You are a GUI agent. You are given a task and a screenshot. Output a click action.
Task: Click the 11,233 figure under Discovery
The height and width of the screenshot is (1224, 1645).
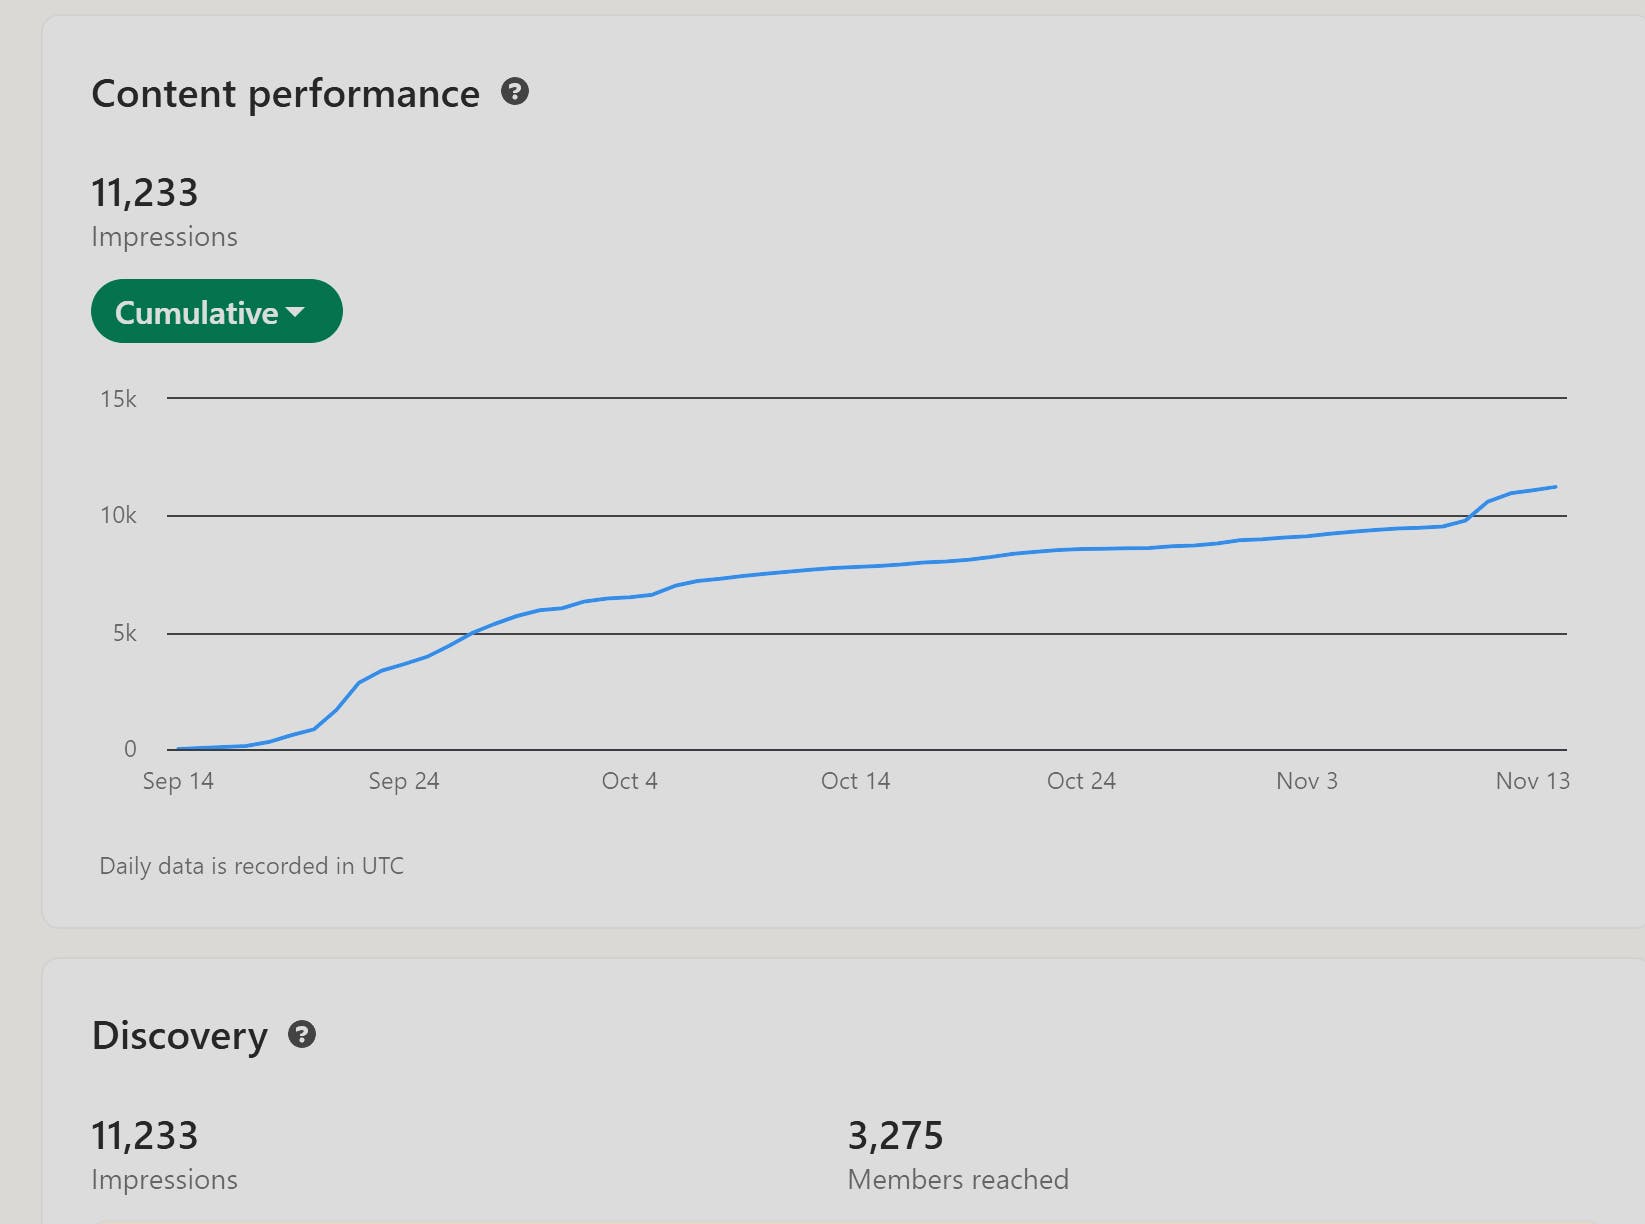tap(145, 1136)
